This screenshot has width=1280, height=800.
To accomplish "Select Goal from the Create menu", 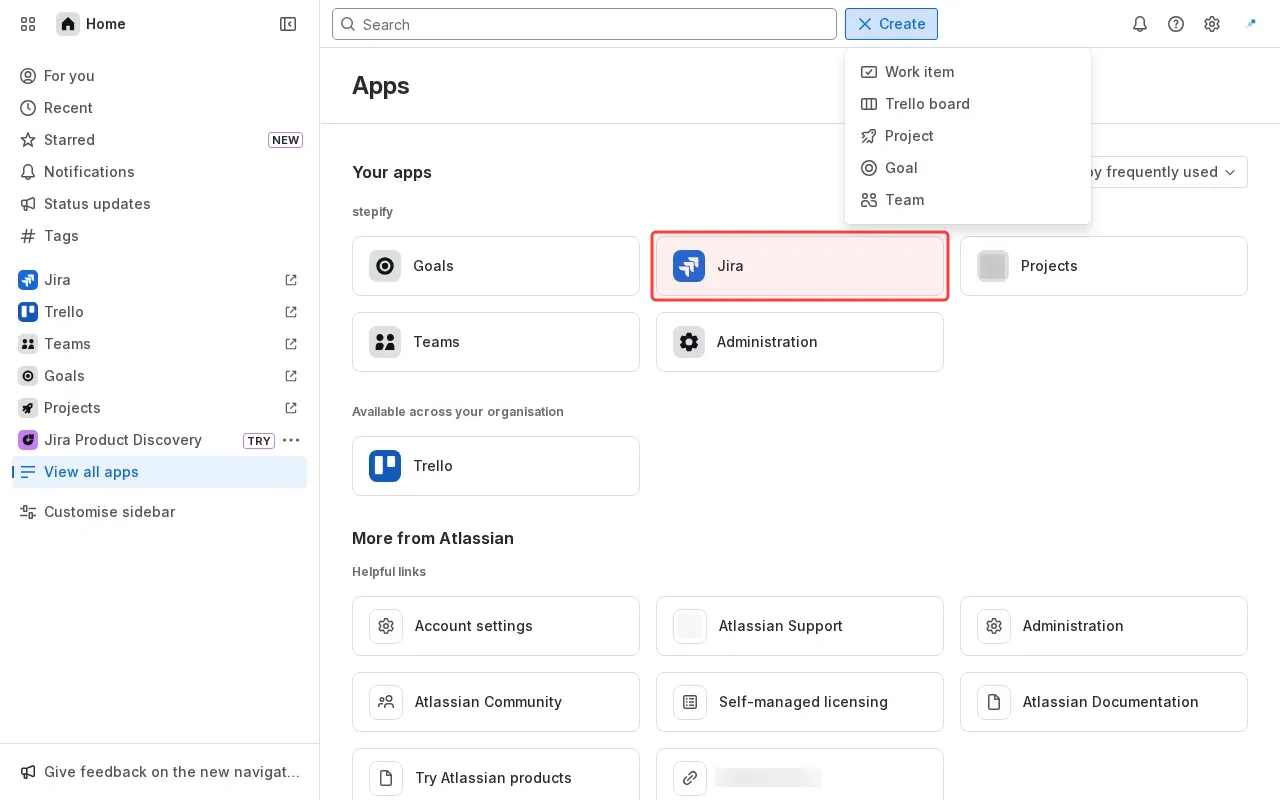I will (900, 168).
